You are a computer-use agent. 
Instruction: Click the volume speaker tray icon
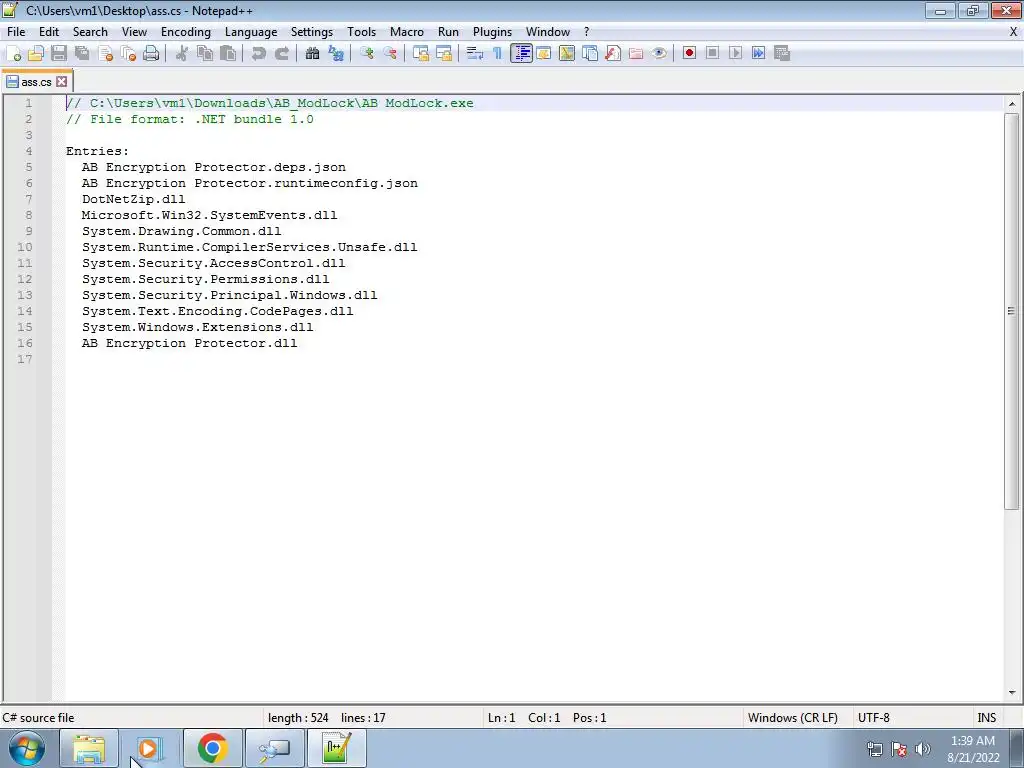click(x=923, y=749)
